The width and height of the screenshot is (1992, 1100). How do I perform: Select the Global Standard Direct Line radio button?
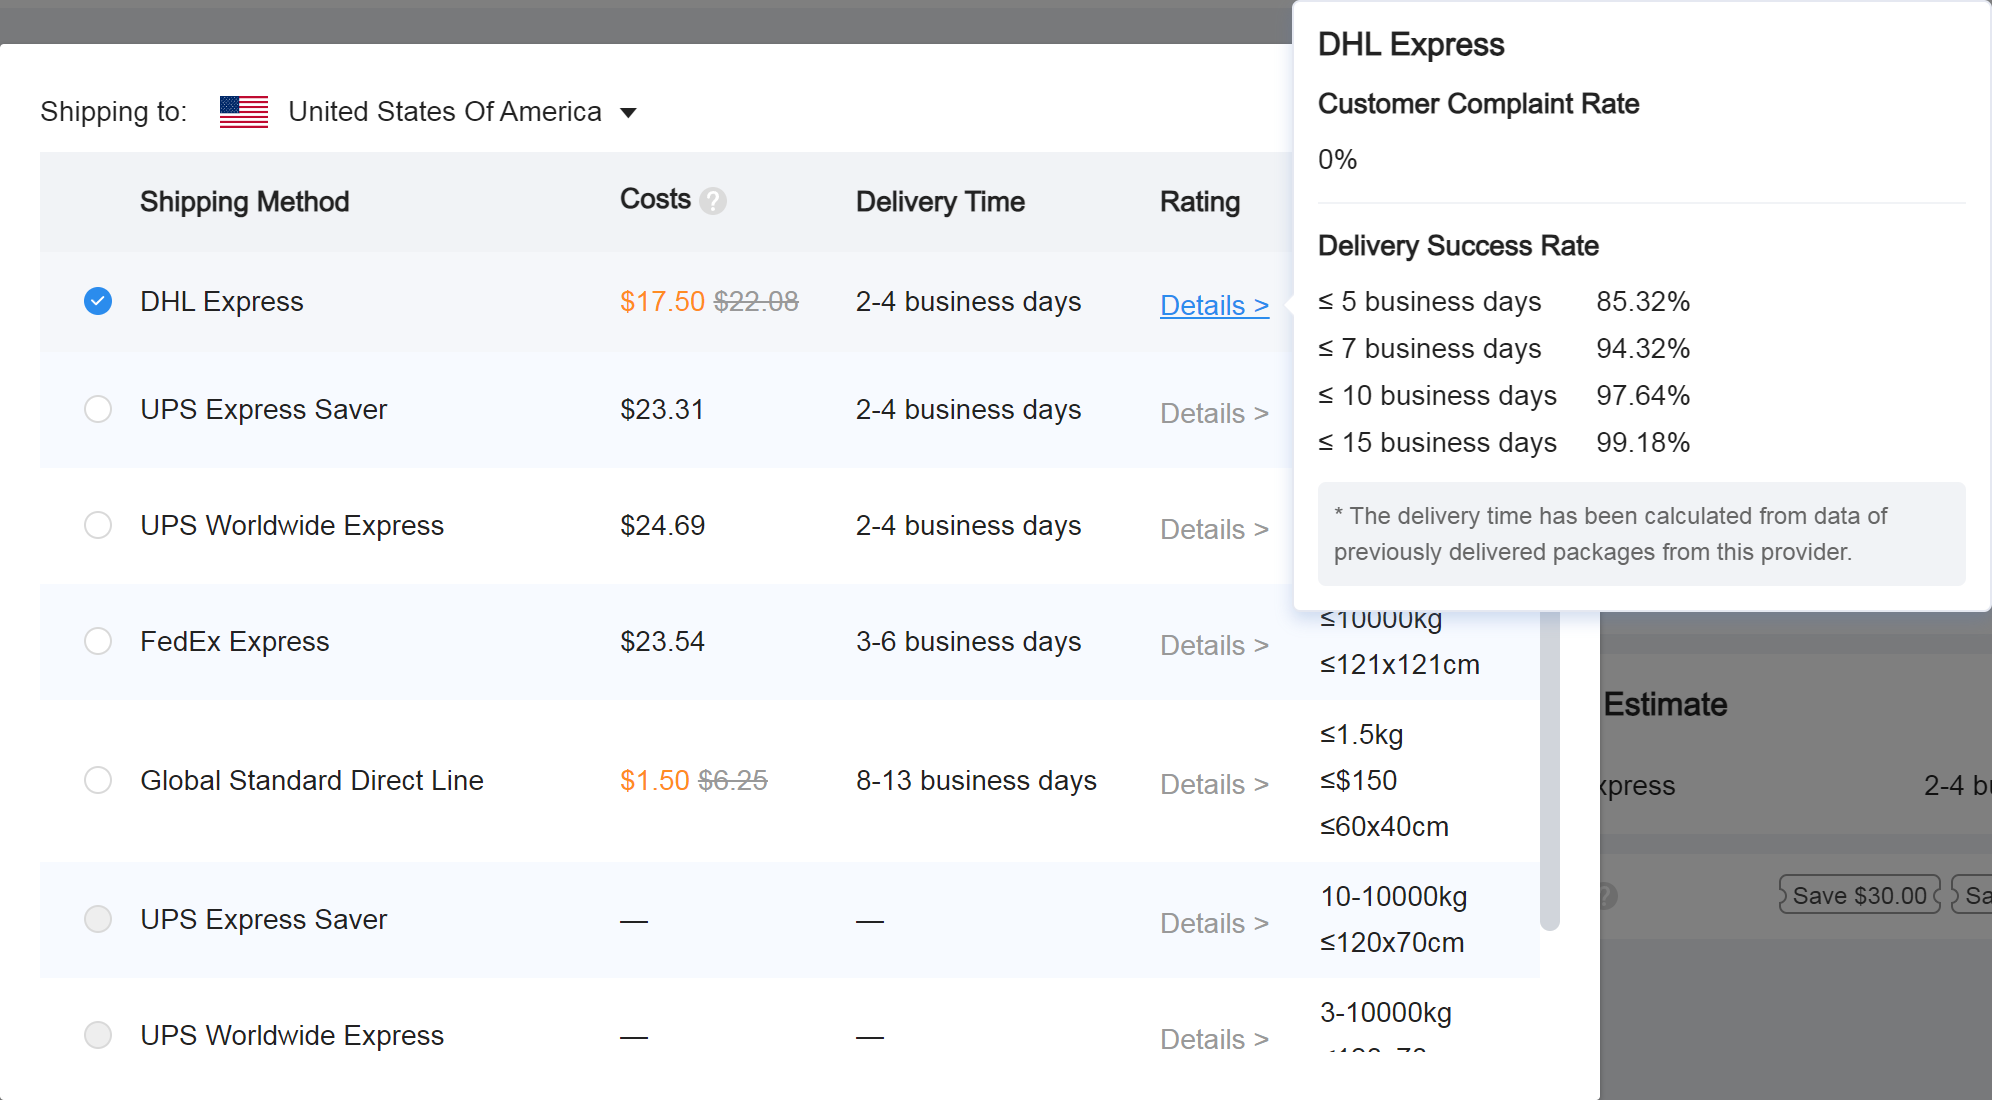(98, 780)
